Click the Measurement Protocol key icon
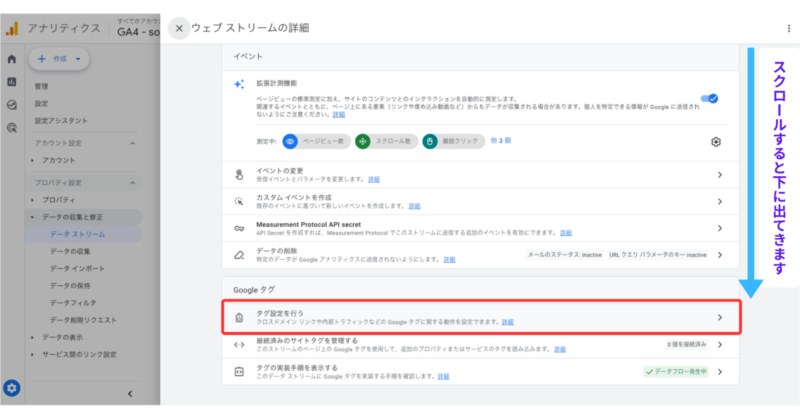The width and height of the screenshot is (800, 420). [239, 228]
